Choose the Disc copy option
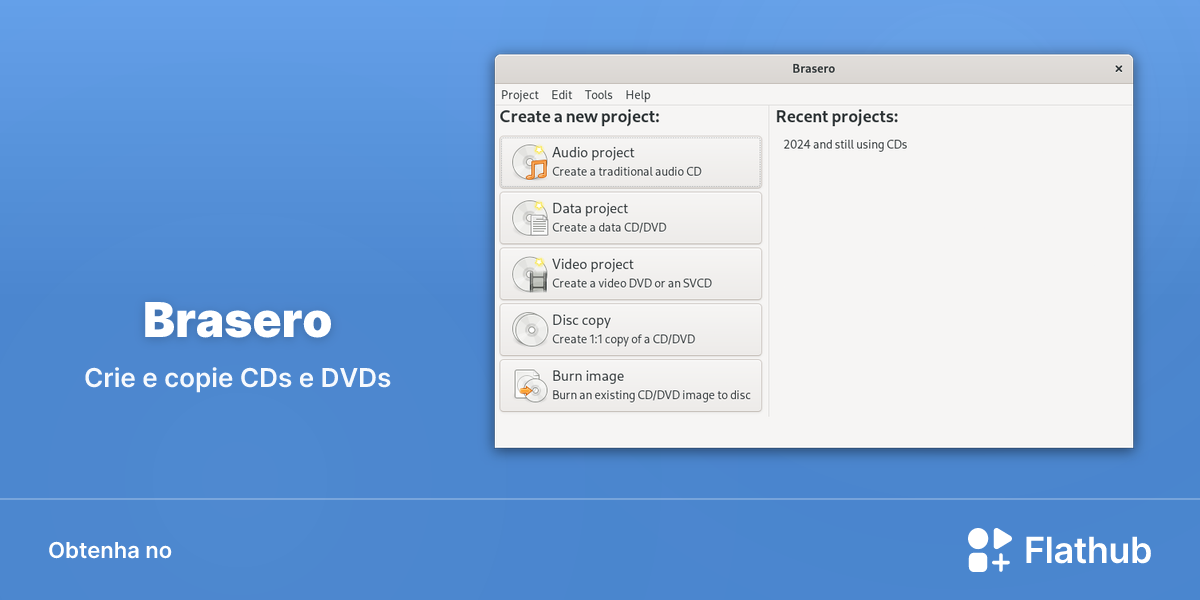Viewport: 1200px width, 600px height. (x=631, y=330)
